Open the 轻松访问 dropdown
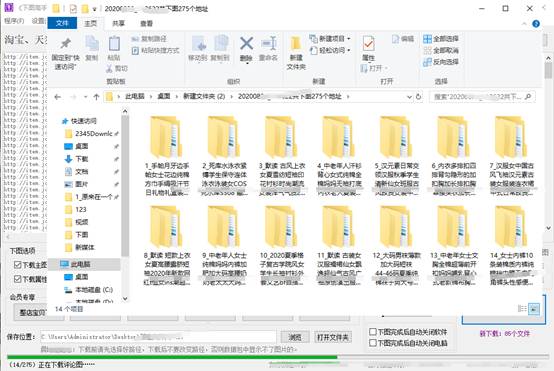This screenshot has width=554, height=371. pos(330,51)
